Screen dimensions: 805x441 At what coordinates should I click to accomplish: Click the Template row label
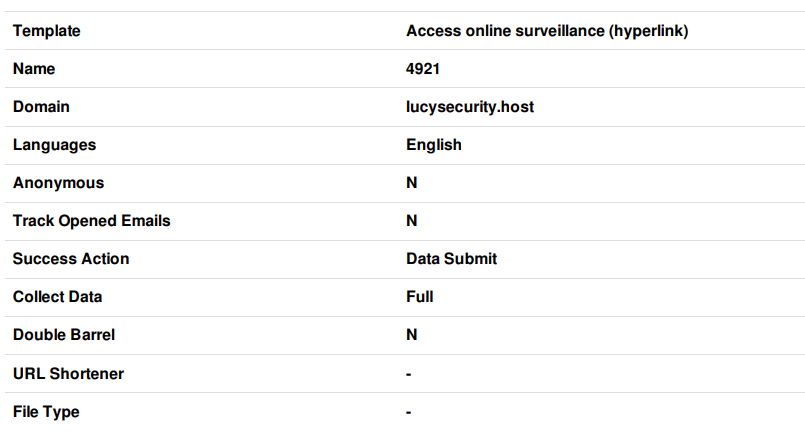47,31
